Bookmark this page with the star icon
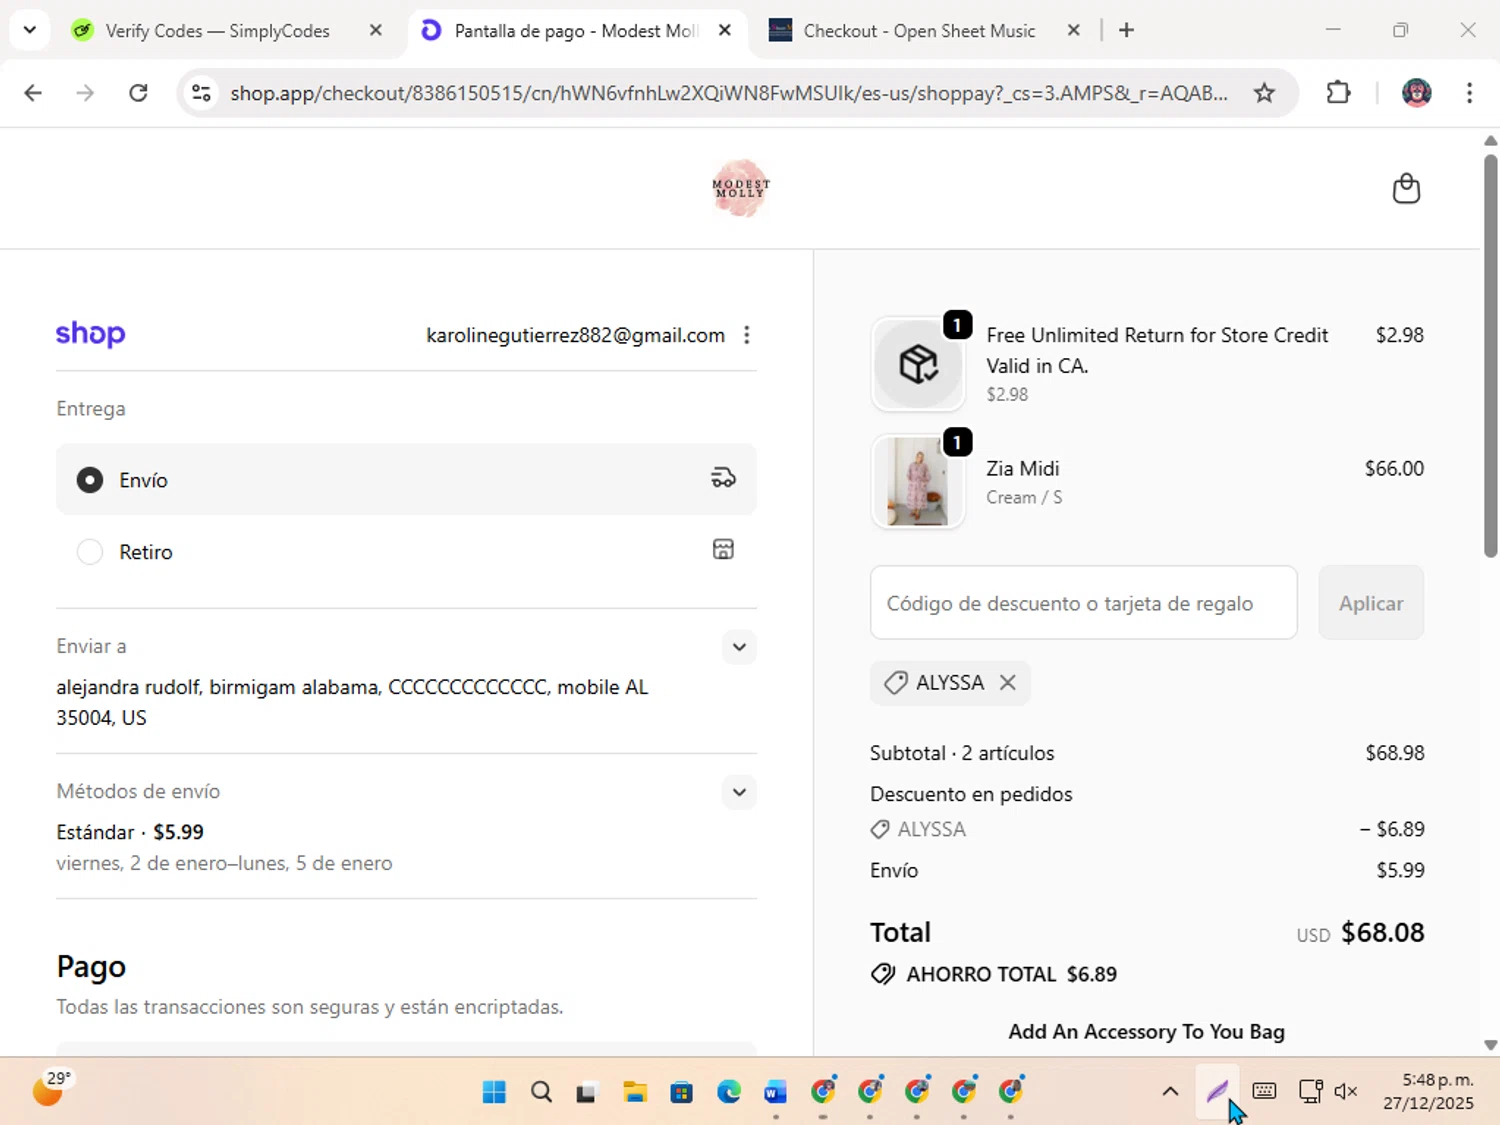 click(x=1264, y=93)
